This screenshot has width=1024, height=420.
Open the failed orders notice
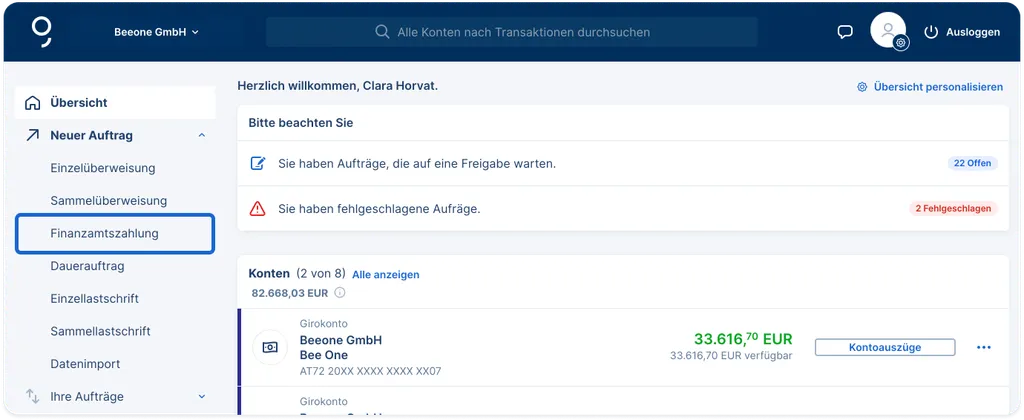(624, 208)
